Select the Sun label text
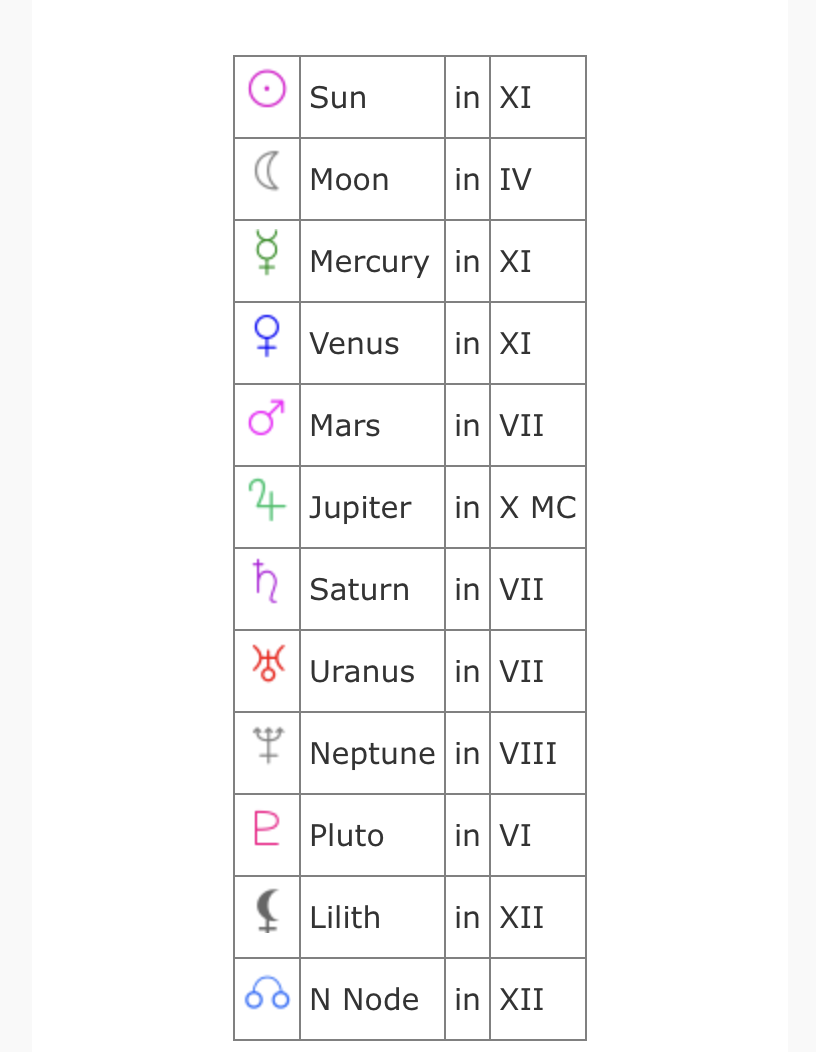Screen dimensions: 816x1052 tap(338, 98)
